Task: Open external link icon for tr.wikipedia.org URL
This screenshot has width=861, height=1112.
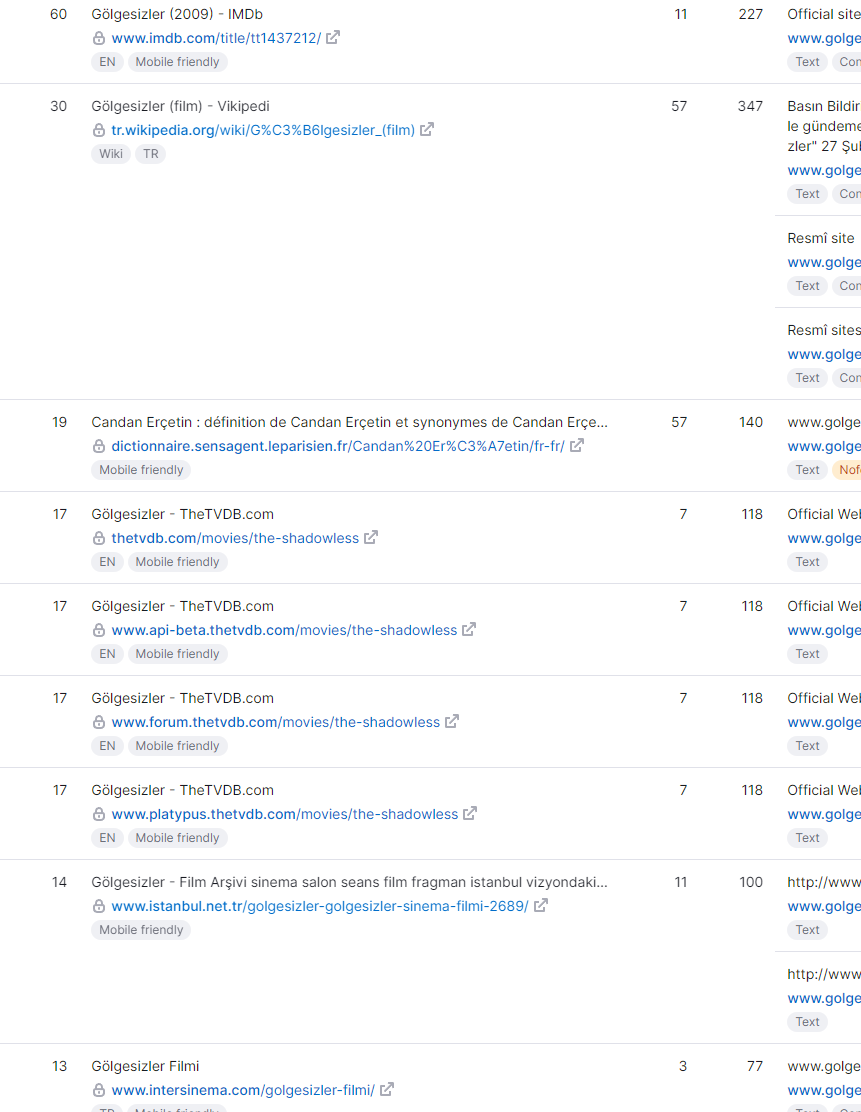Action: pos(427,130)
